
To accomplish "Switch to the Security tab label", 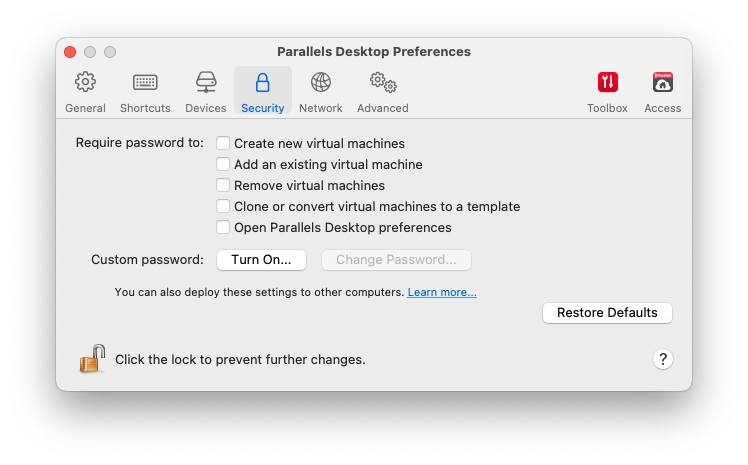I will pyautogui.click(x=263, y=108).
